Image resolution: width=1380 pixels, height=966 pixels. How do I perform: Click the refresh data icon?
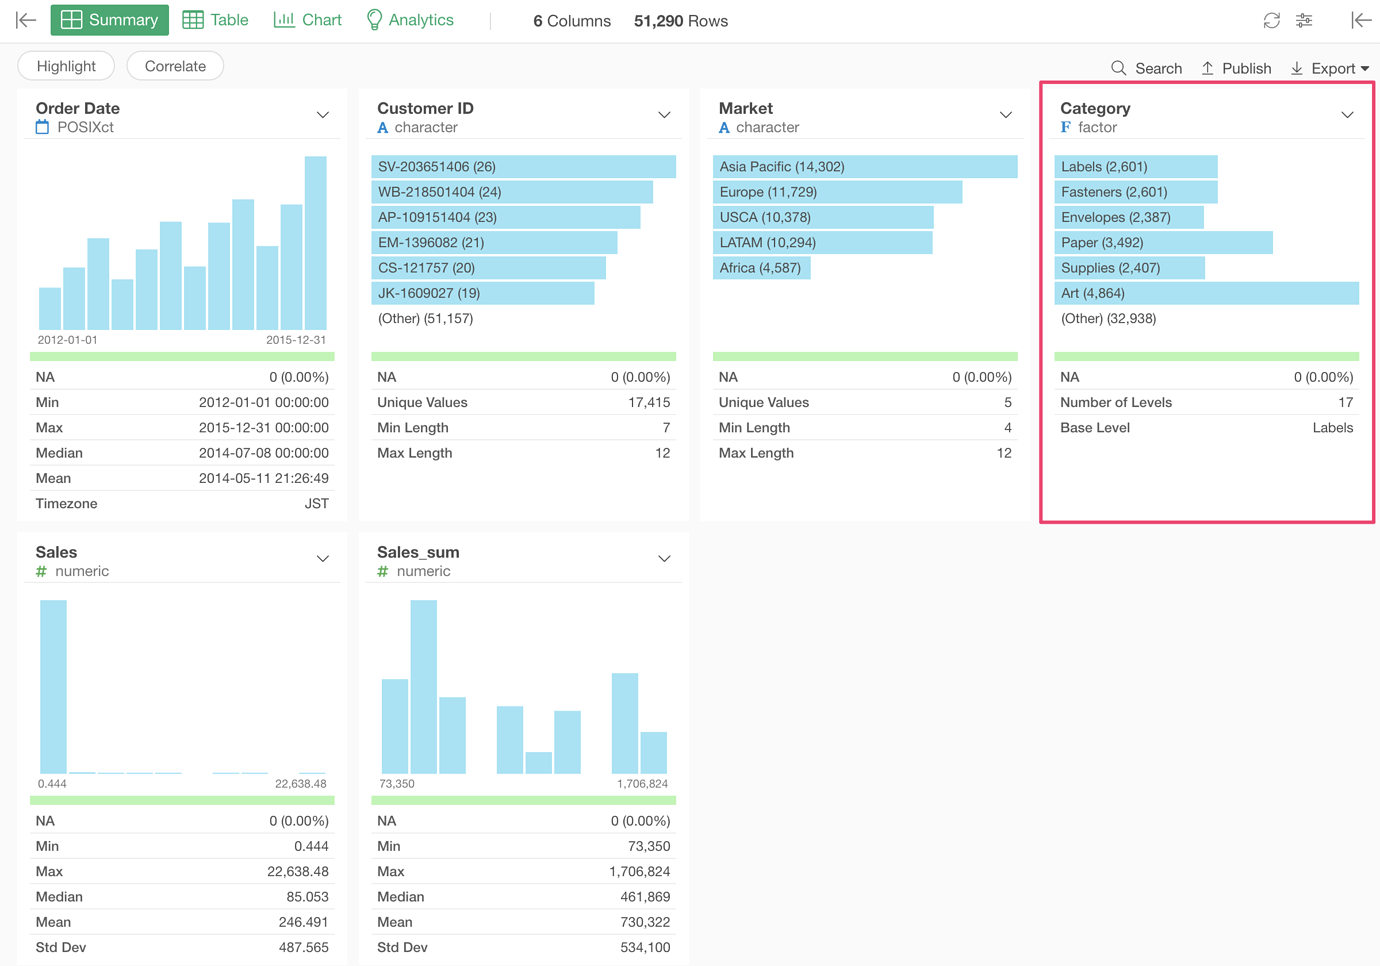coord(1271,20)
